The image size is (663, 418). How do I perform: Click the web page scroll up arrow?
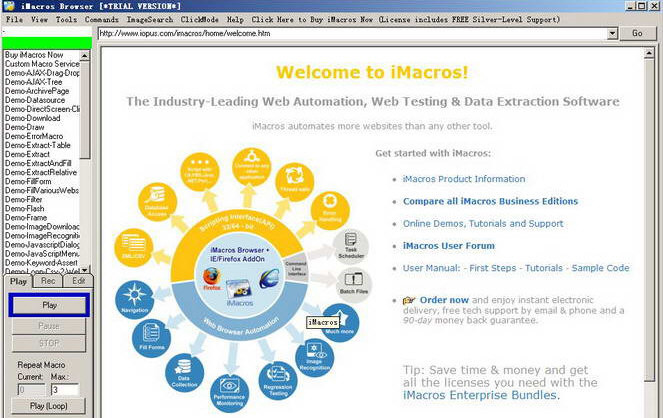[649, 53]
